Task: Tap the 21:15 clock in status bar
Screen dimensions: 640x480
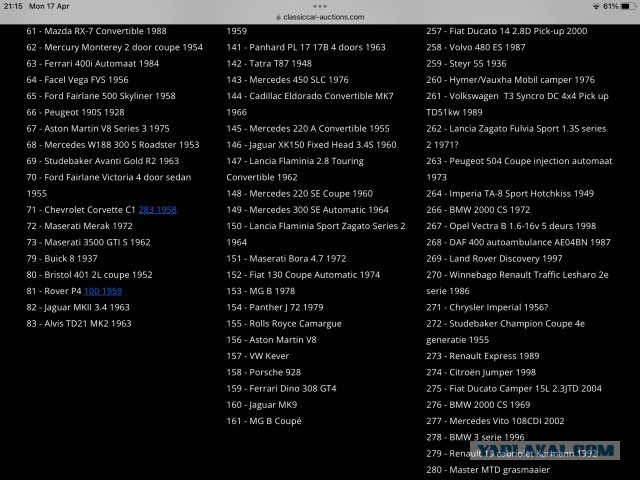Action: tap(13, 6)
